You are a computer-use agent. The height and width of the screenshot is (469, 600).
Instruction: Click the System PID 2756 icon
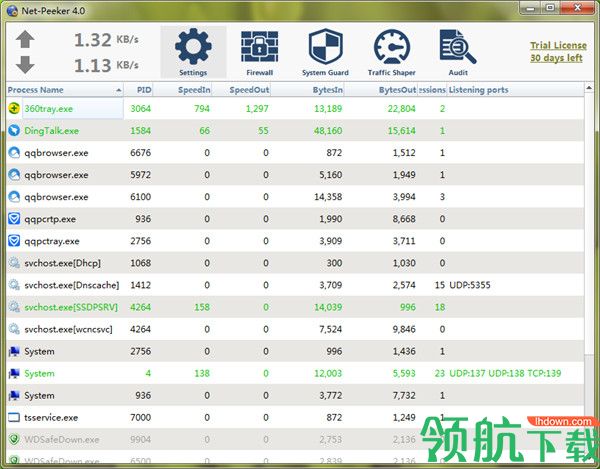click(x=14, y=351)
